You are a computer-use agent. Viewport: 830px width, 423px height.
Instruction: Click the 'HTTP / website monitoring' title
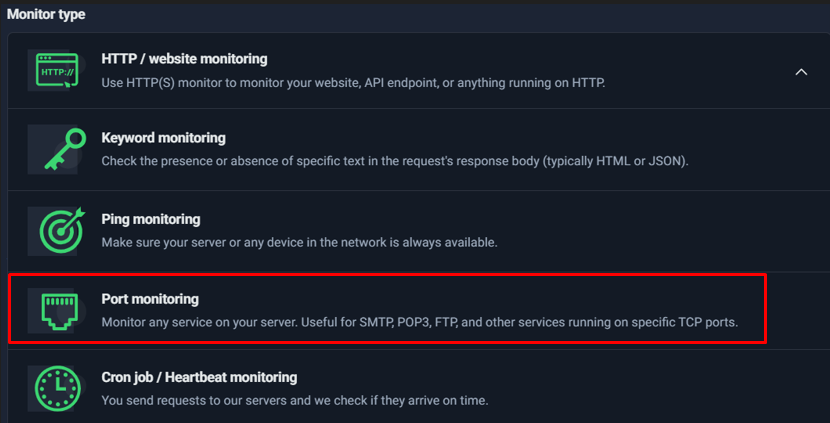coord(184,59)
